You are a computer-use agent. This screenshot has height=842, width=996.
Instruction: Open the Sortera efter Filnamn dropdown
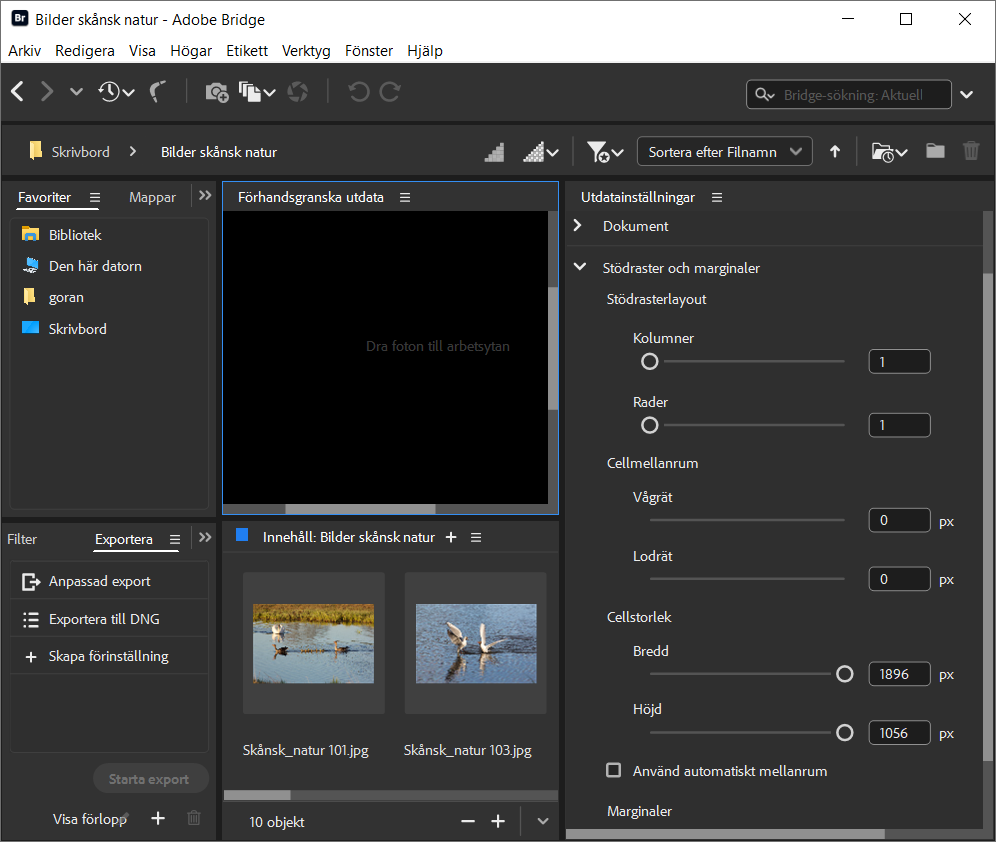tap(724, 152)
